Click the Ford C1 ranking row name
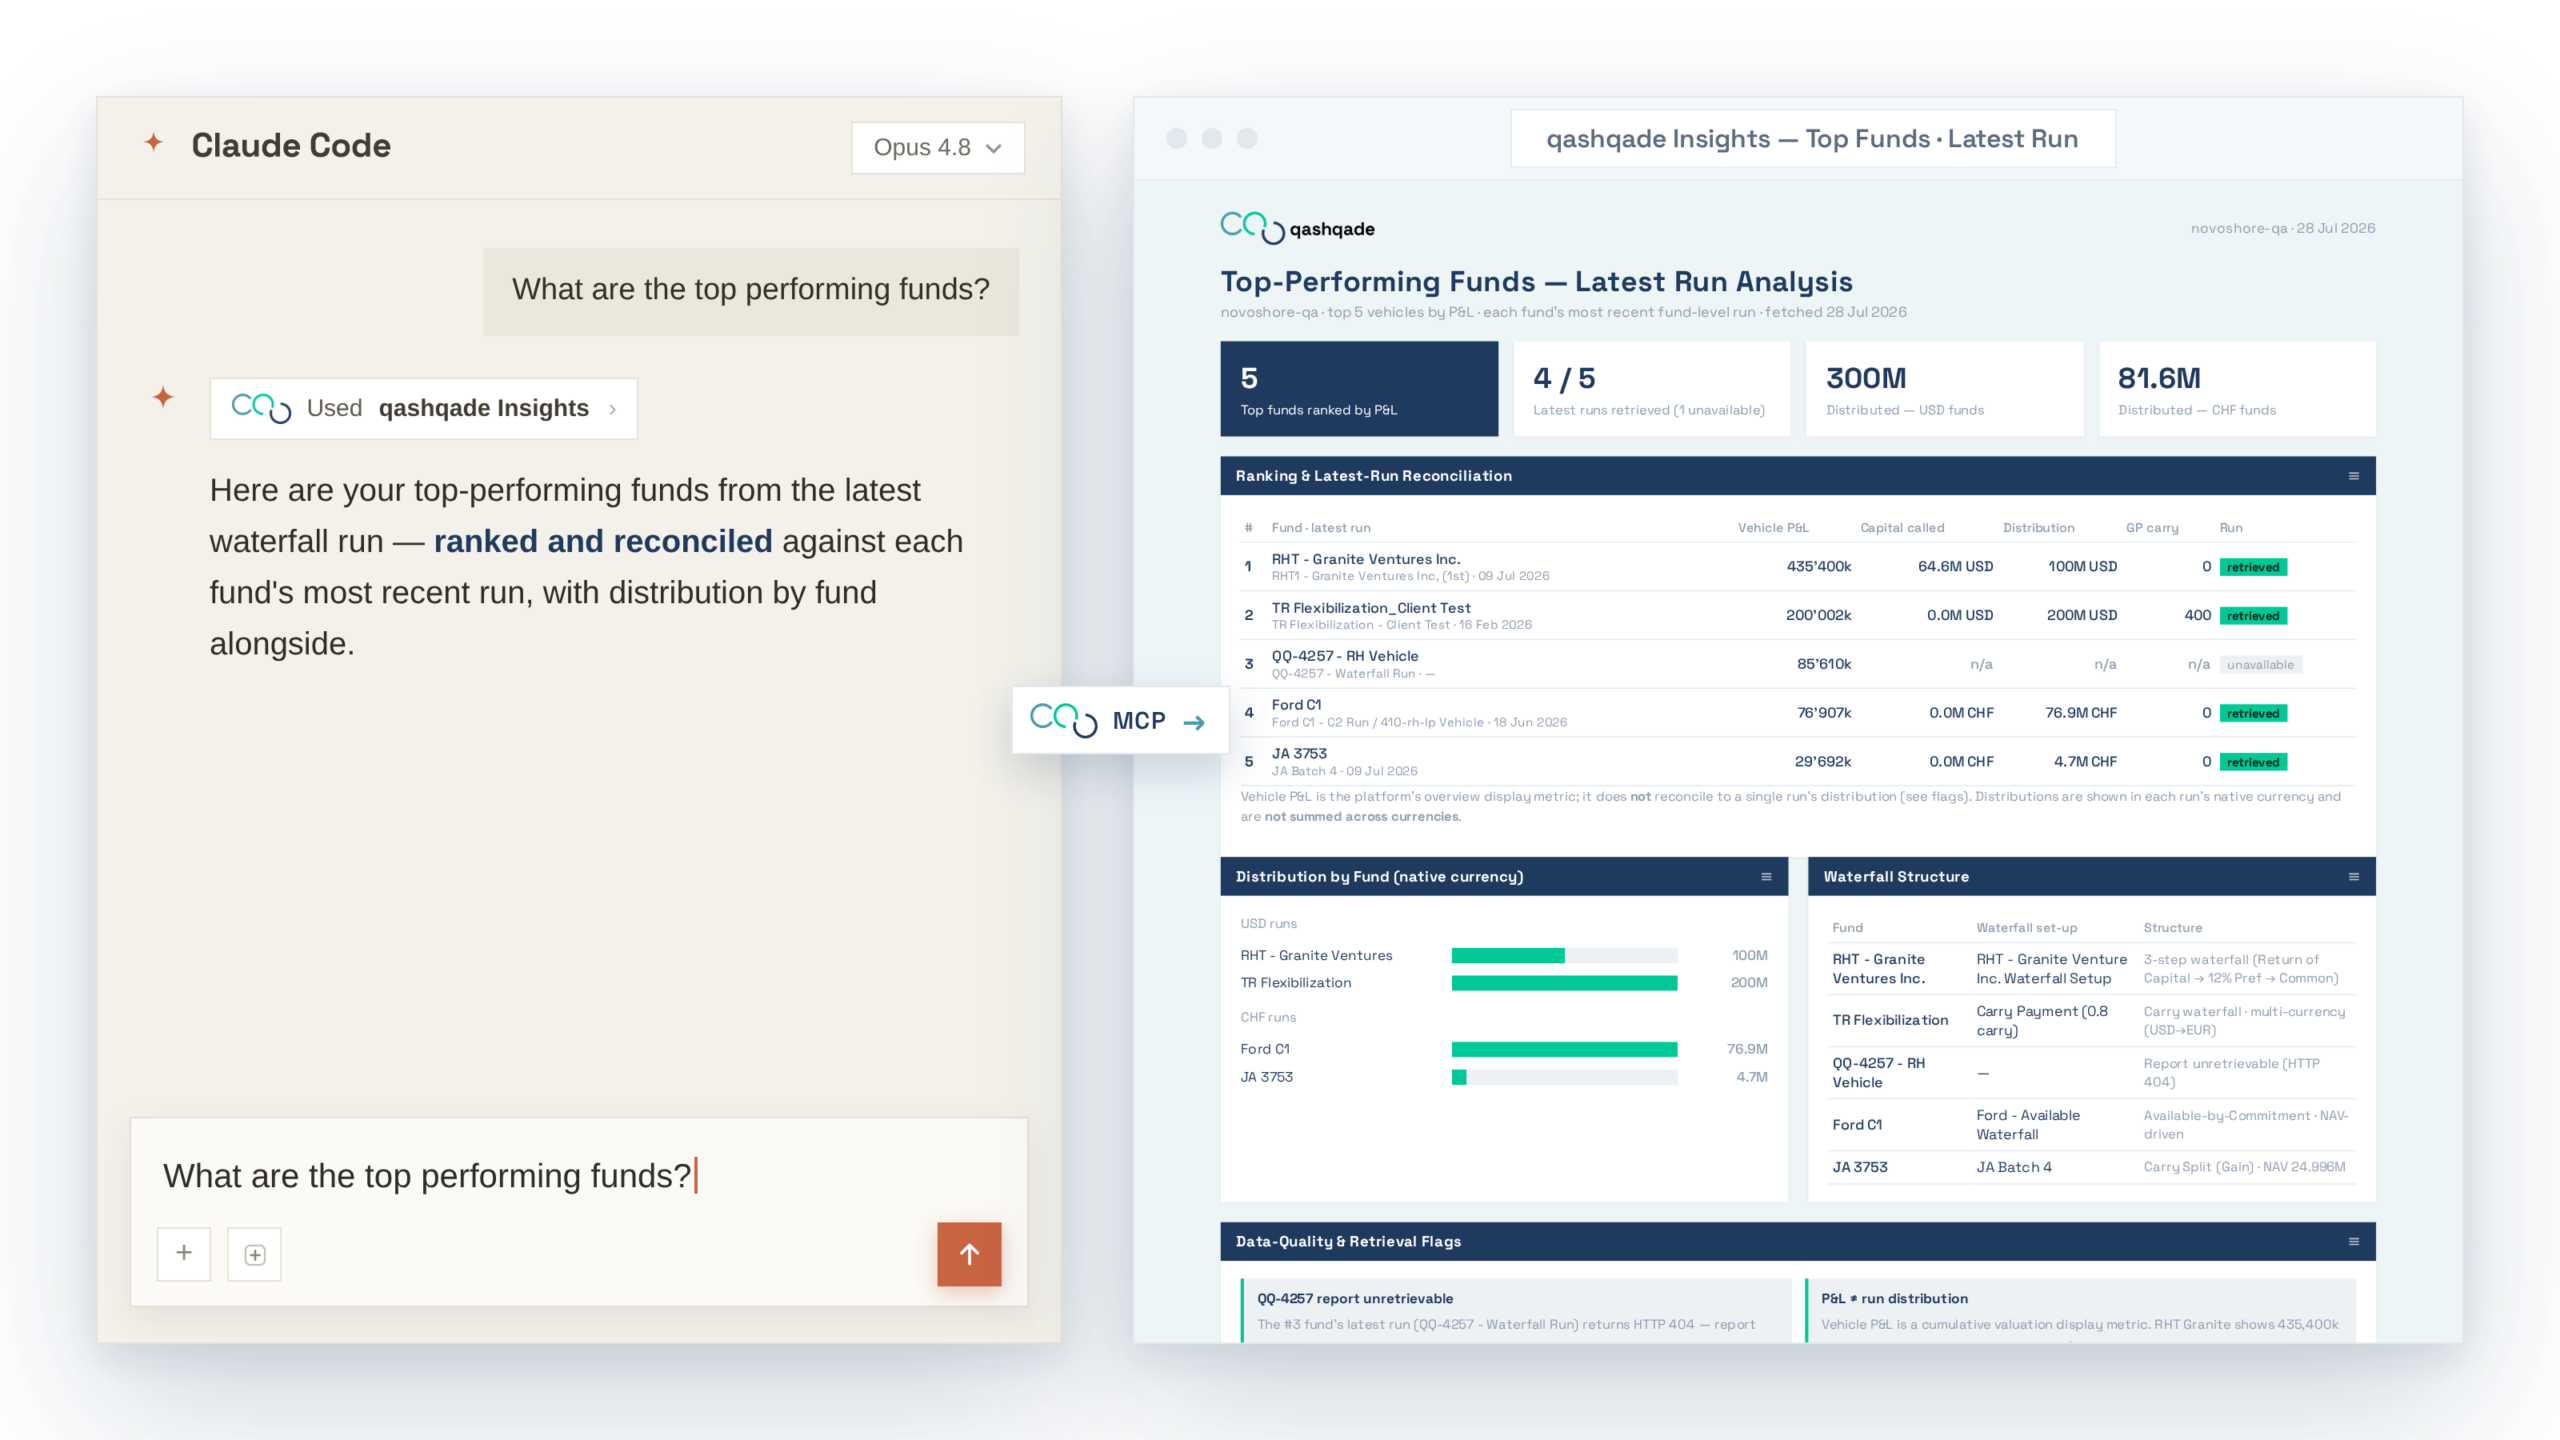Screen dimensions: 2560x1440 pyautogui.click(x=1296, y=705)
